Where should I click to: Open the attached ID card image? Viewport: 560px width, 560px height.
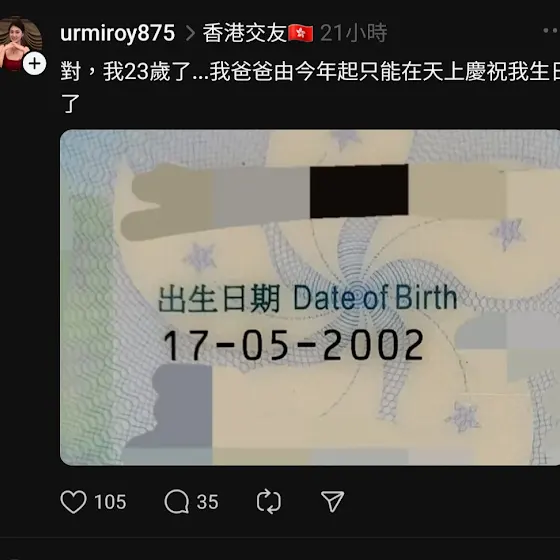[310, 298]
